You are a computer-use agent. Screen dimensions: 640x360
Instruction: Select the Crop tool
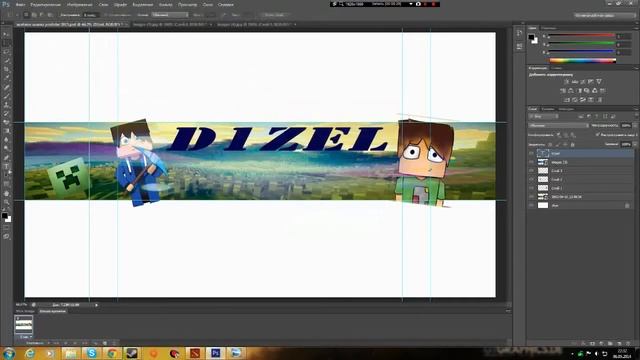[x=6, y=70]
